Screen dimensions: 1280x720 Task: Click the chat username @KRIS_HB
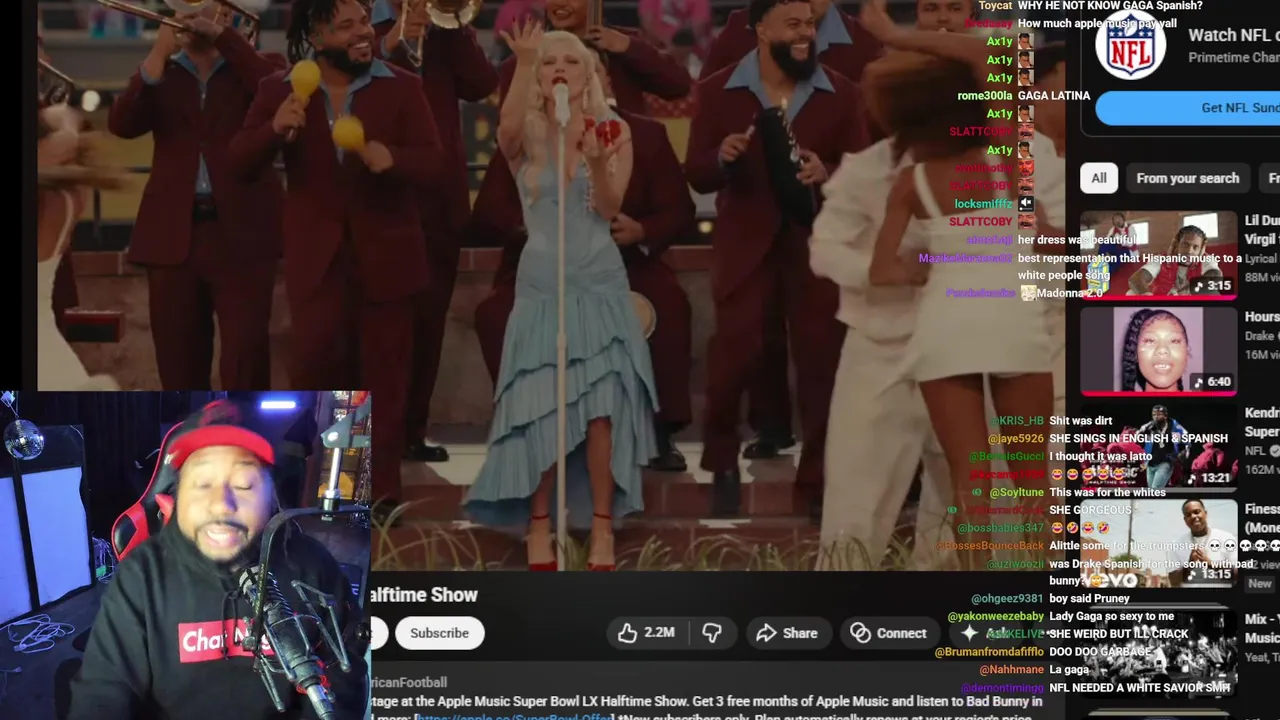point(1018,421)
